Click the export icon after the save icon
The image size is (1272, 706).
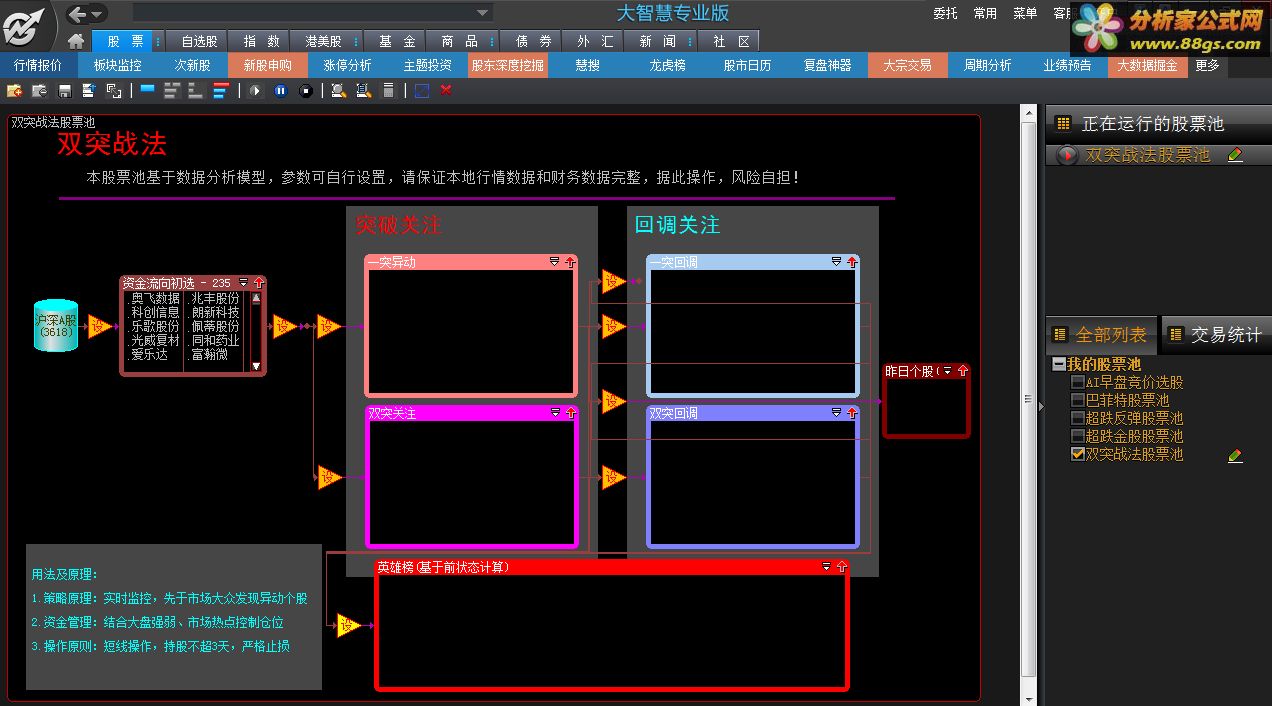(88, 91)
